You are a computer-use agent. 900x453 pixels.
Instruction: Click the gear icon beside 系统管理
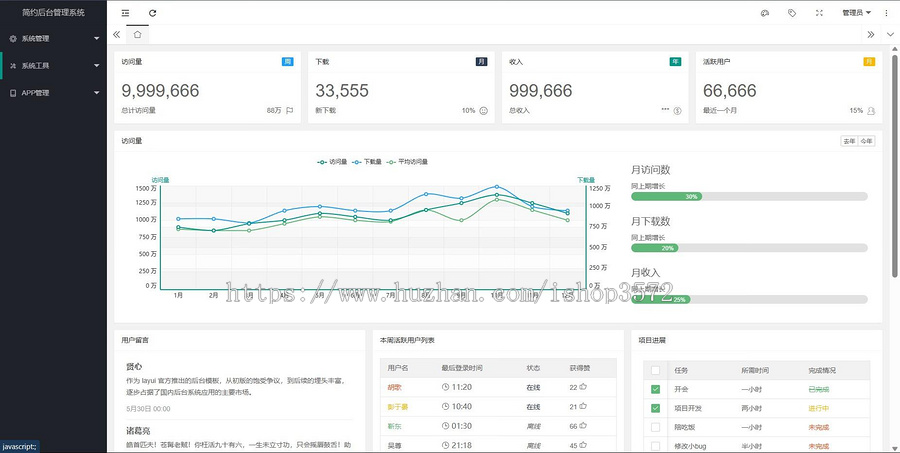pyautogui.click(x=13, y=38)
